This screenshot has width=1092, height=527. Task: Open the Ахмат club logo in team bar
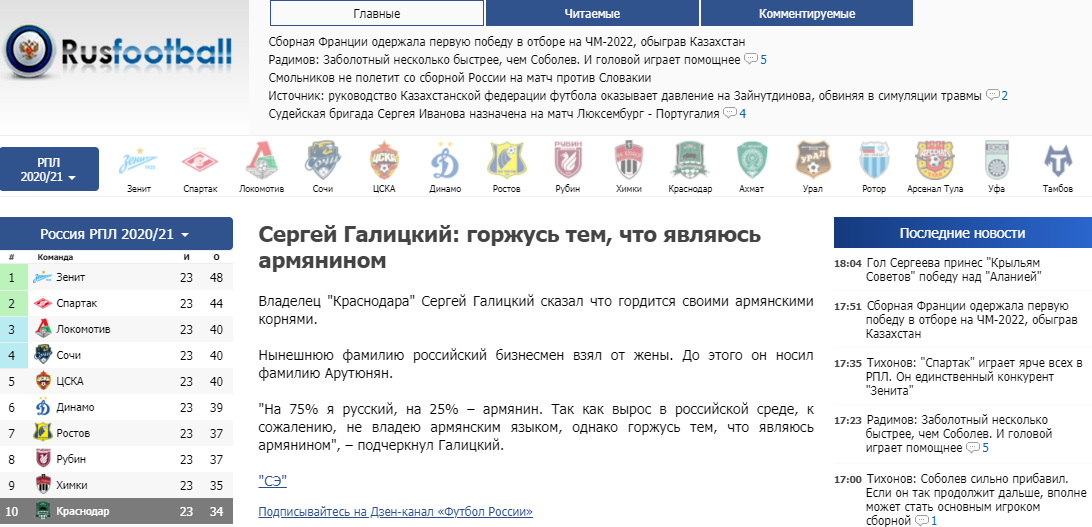tap(751, 161)
